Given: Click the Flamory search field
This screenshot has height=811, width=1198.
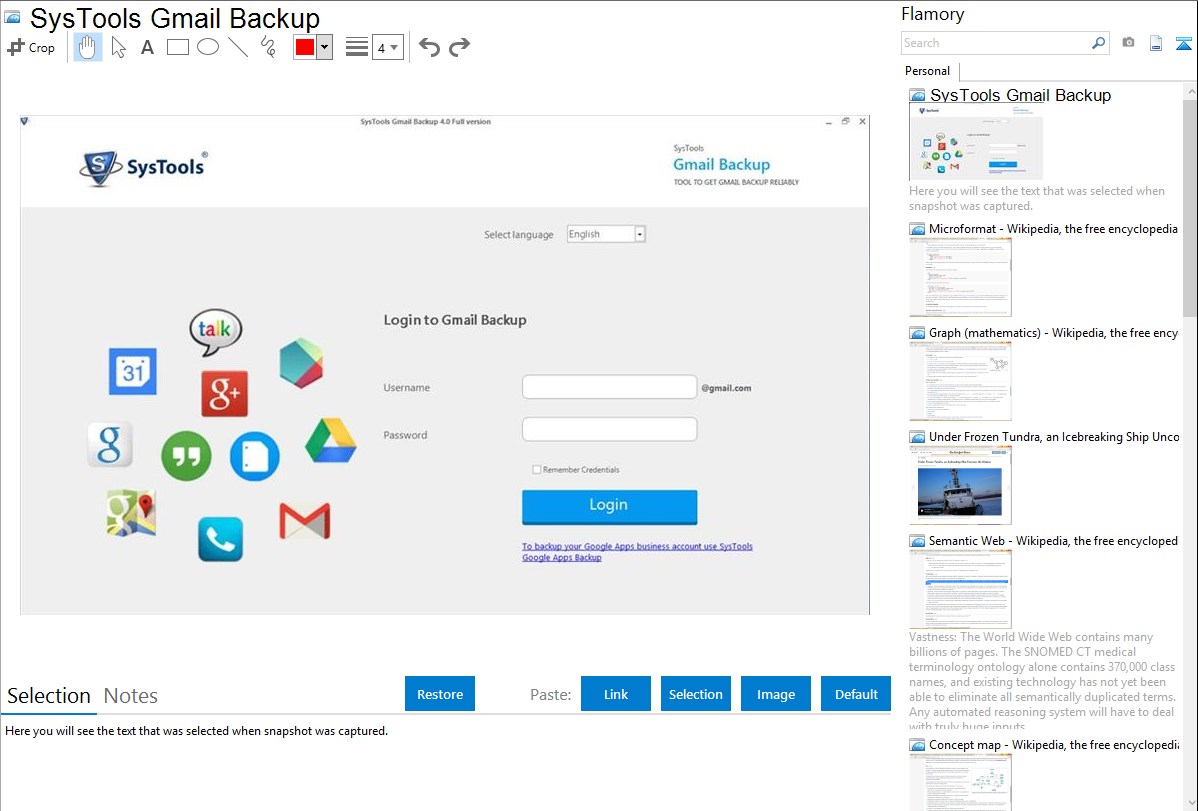Looking at the screenshot, I should click(996, 43).
